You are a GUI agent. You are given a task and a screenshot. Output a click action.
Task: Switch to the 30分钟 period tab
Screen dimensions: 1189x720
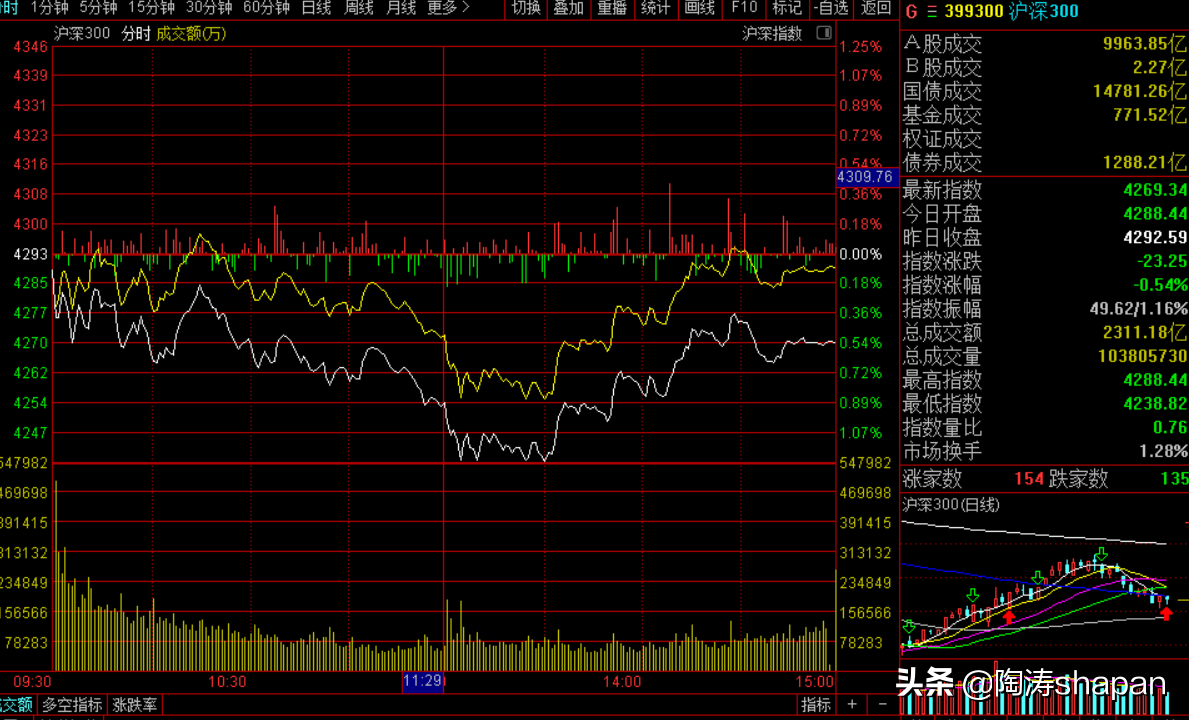coord(209,8)
